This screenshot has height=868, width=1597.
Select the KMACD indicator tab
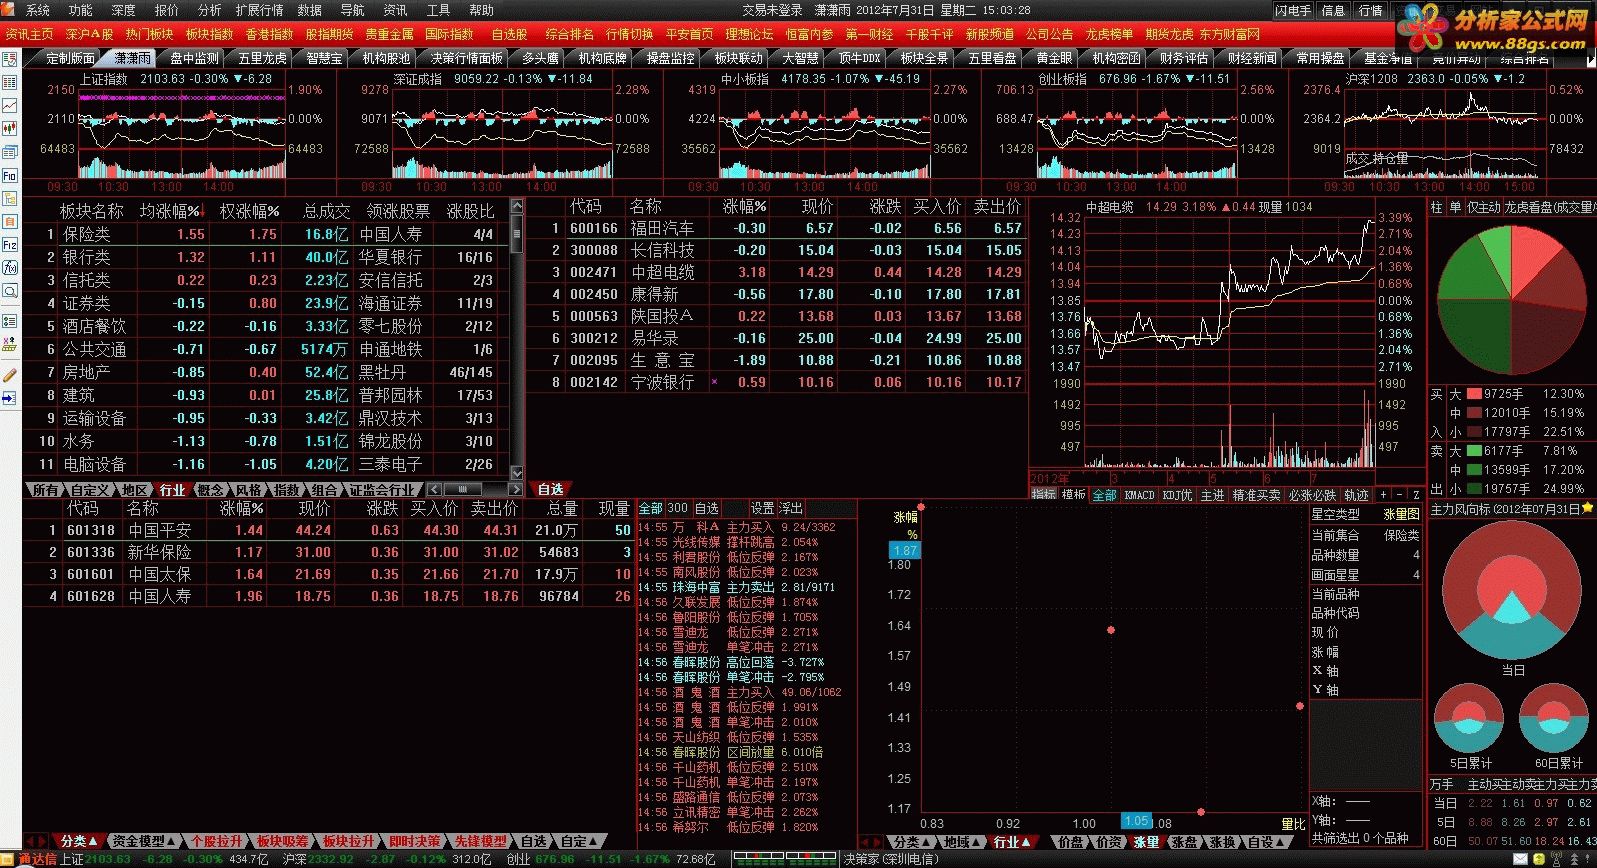click(1139, 495)
